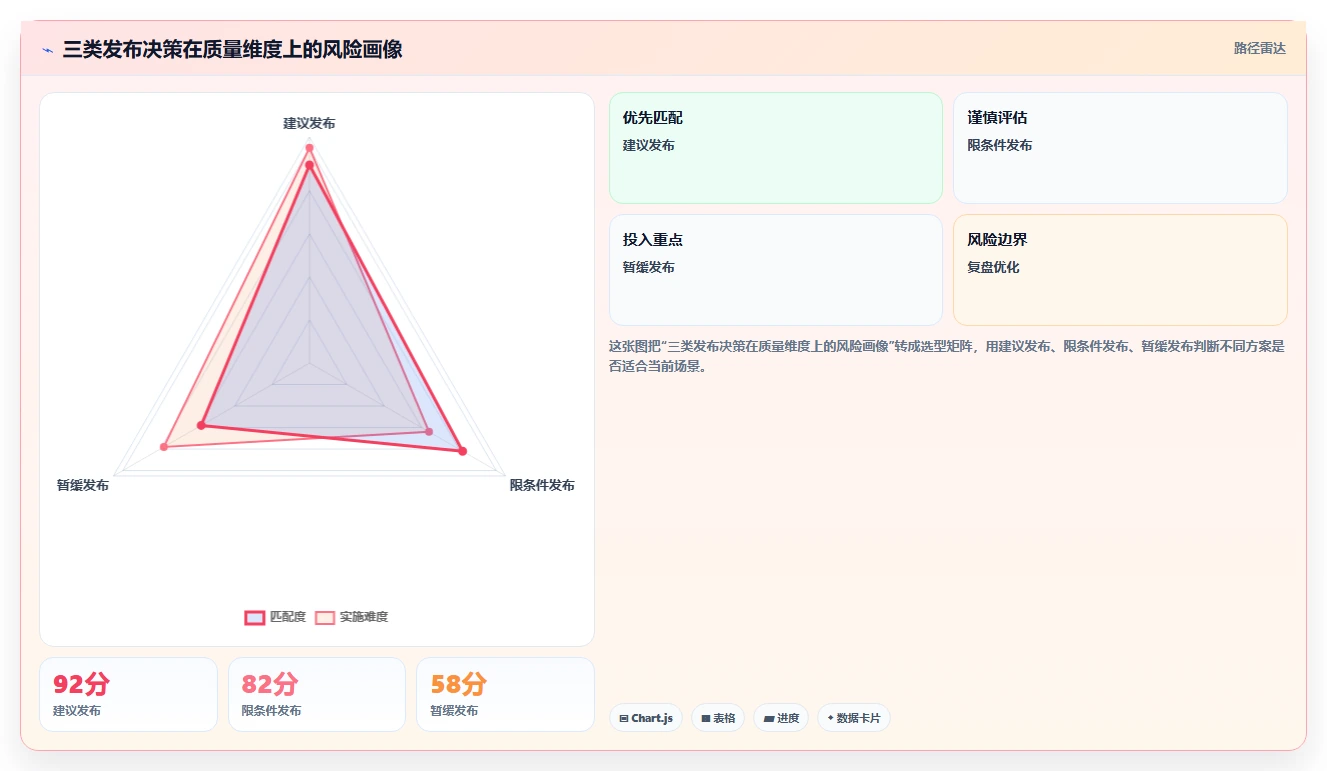Click the icon in the Chart.js tag
The height and width of the screenshot is (771, 1327).
pyautogui.click(x=624, y=718)
